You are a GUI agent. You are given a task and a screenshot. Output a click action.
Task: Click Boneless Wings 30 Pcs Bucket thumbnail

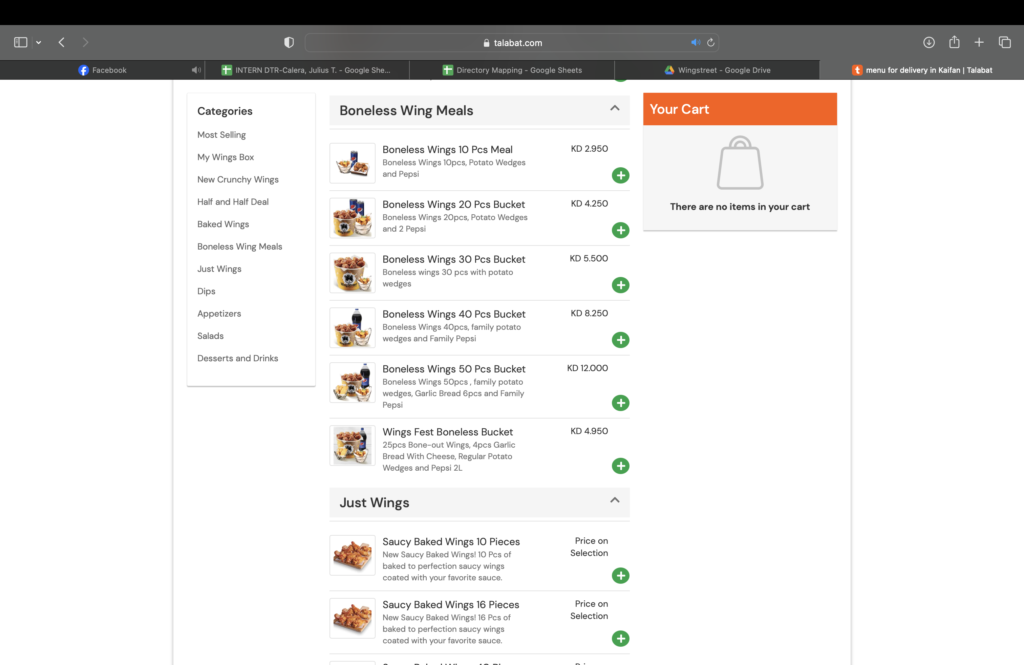tap(352, 272)
